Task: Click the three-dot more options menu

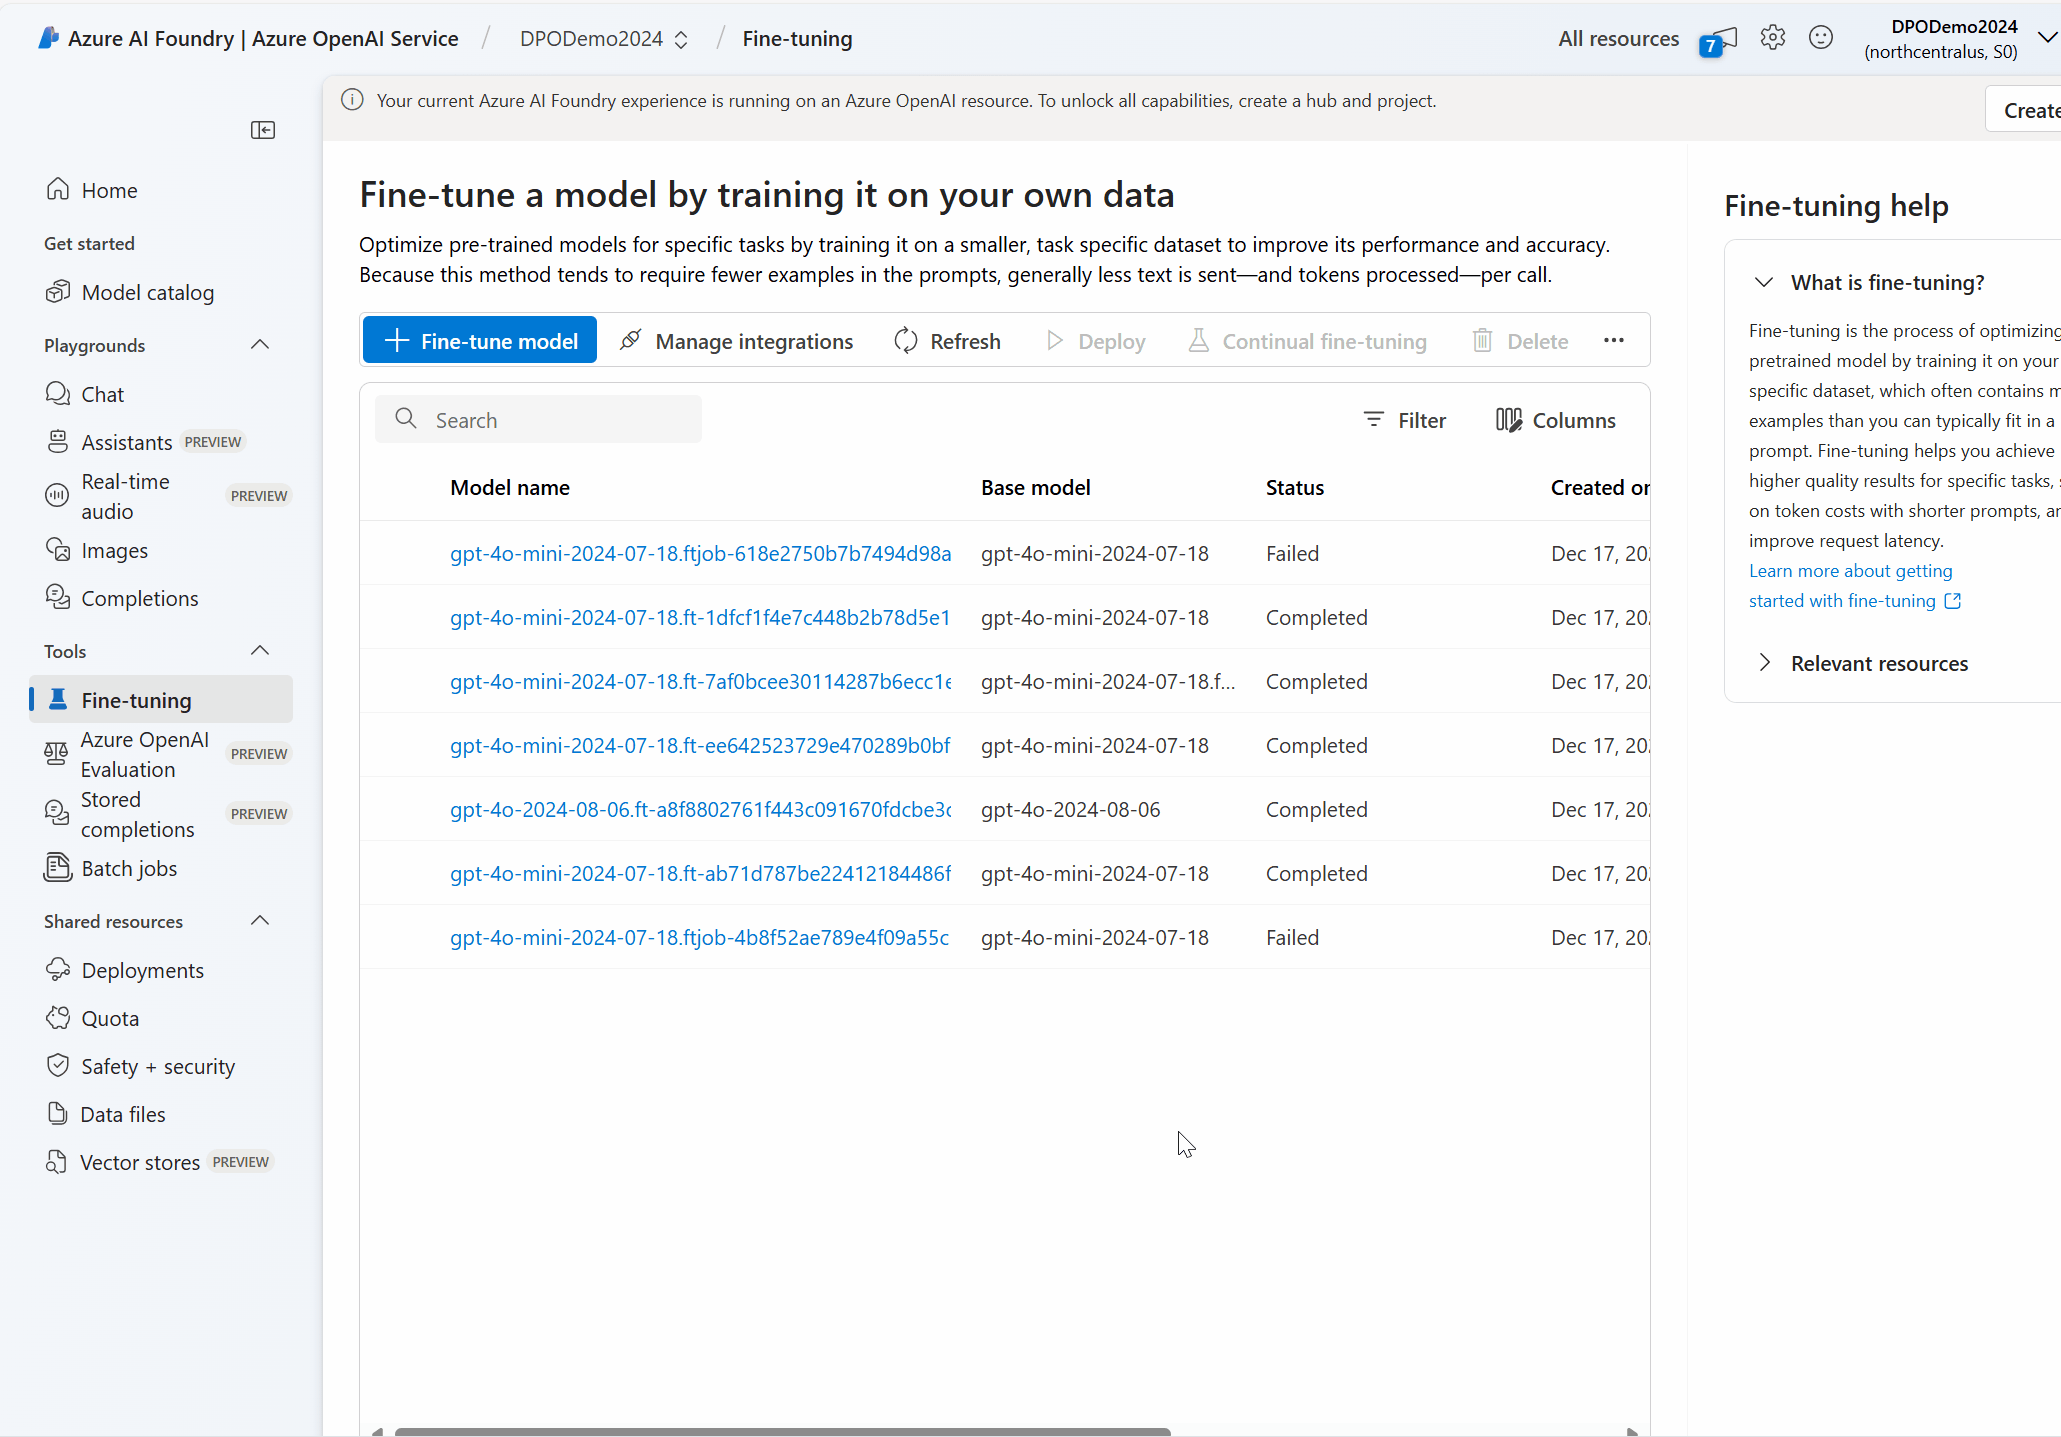Action: pyautogui.click(x=1615, y=340)
